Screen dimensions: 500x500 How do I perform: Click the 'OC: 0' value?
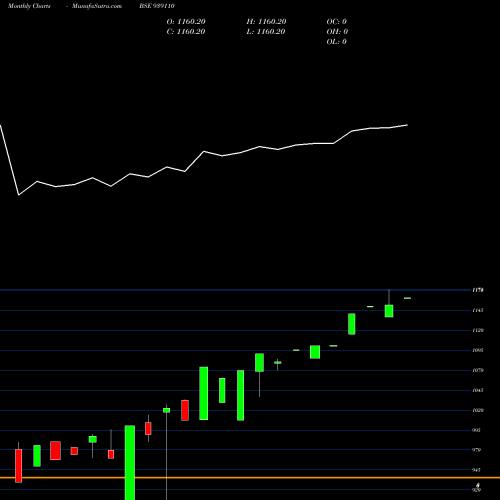(337, 21)
